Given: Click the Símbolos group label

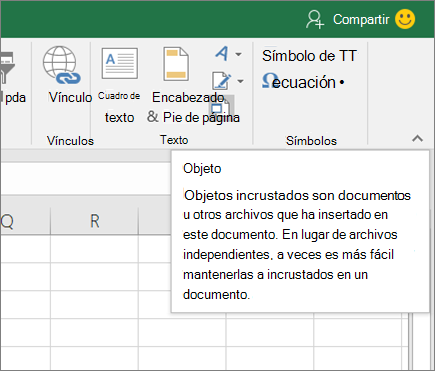Looking at the screenshot, I should pyautogui.click(x=311, y=141).
